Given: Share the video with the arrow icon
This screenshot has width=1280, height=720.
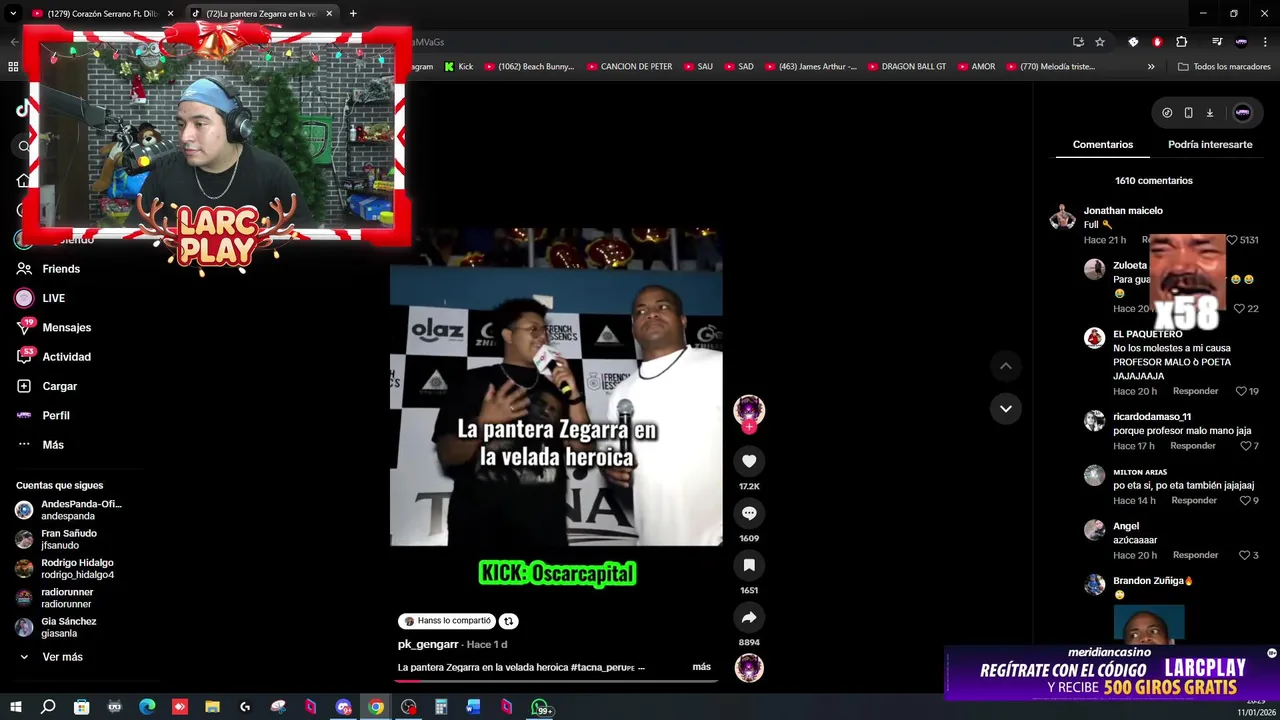Looking at the screenshot, I should click(x=749, y=617).
